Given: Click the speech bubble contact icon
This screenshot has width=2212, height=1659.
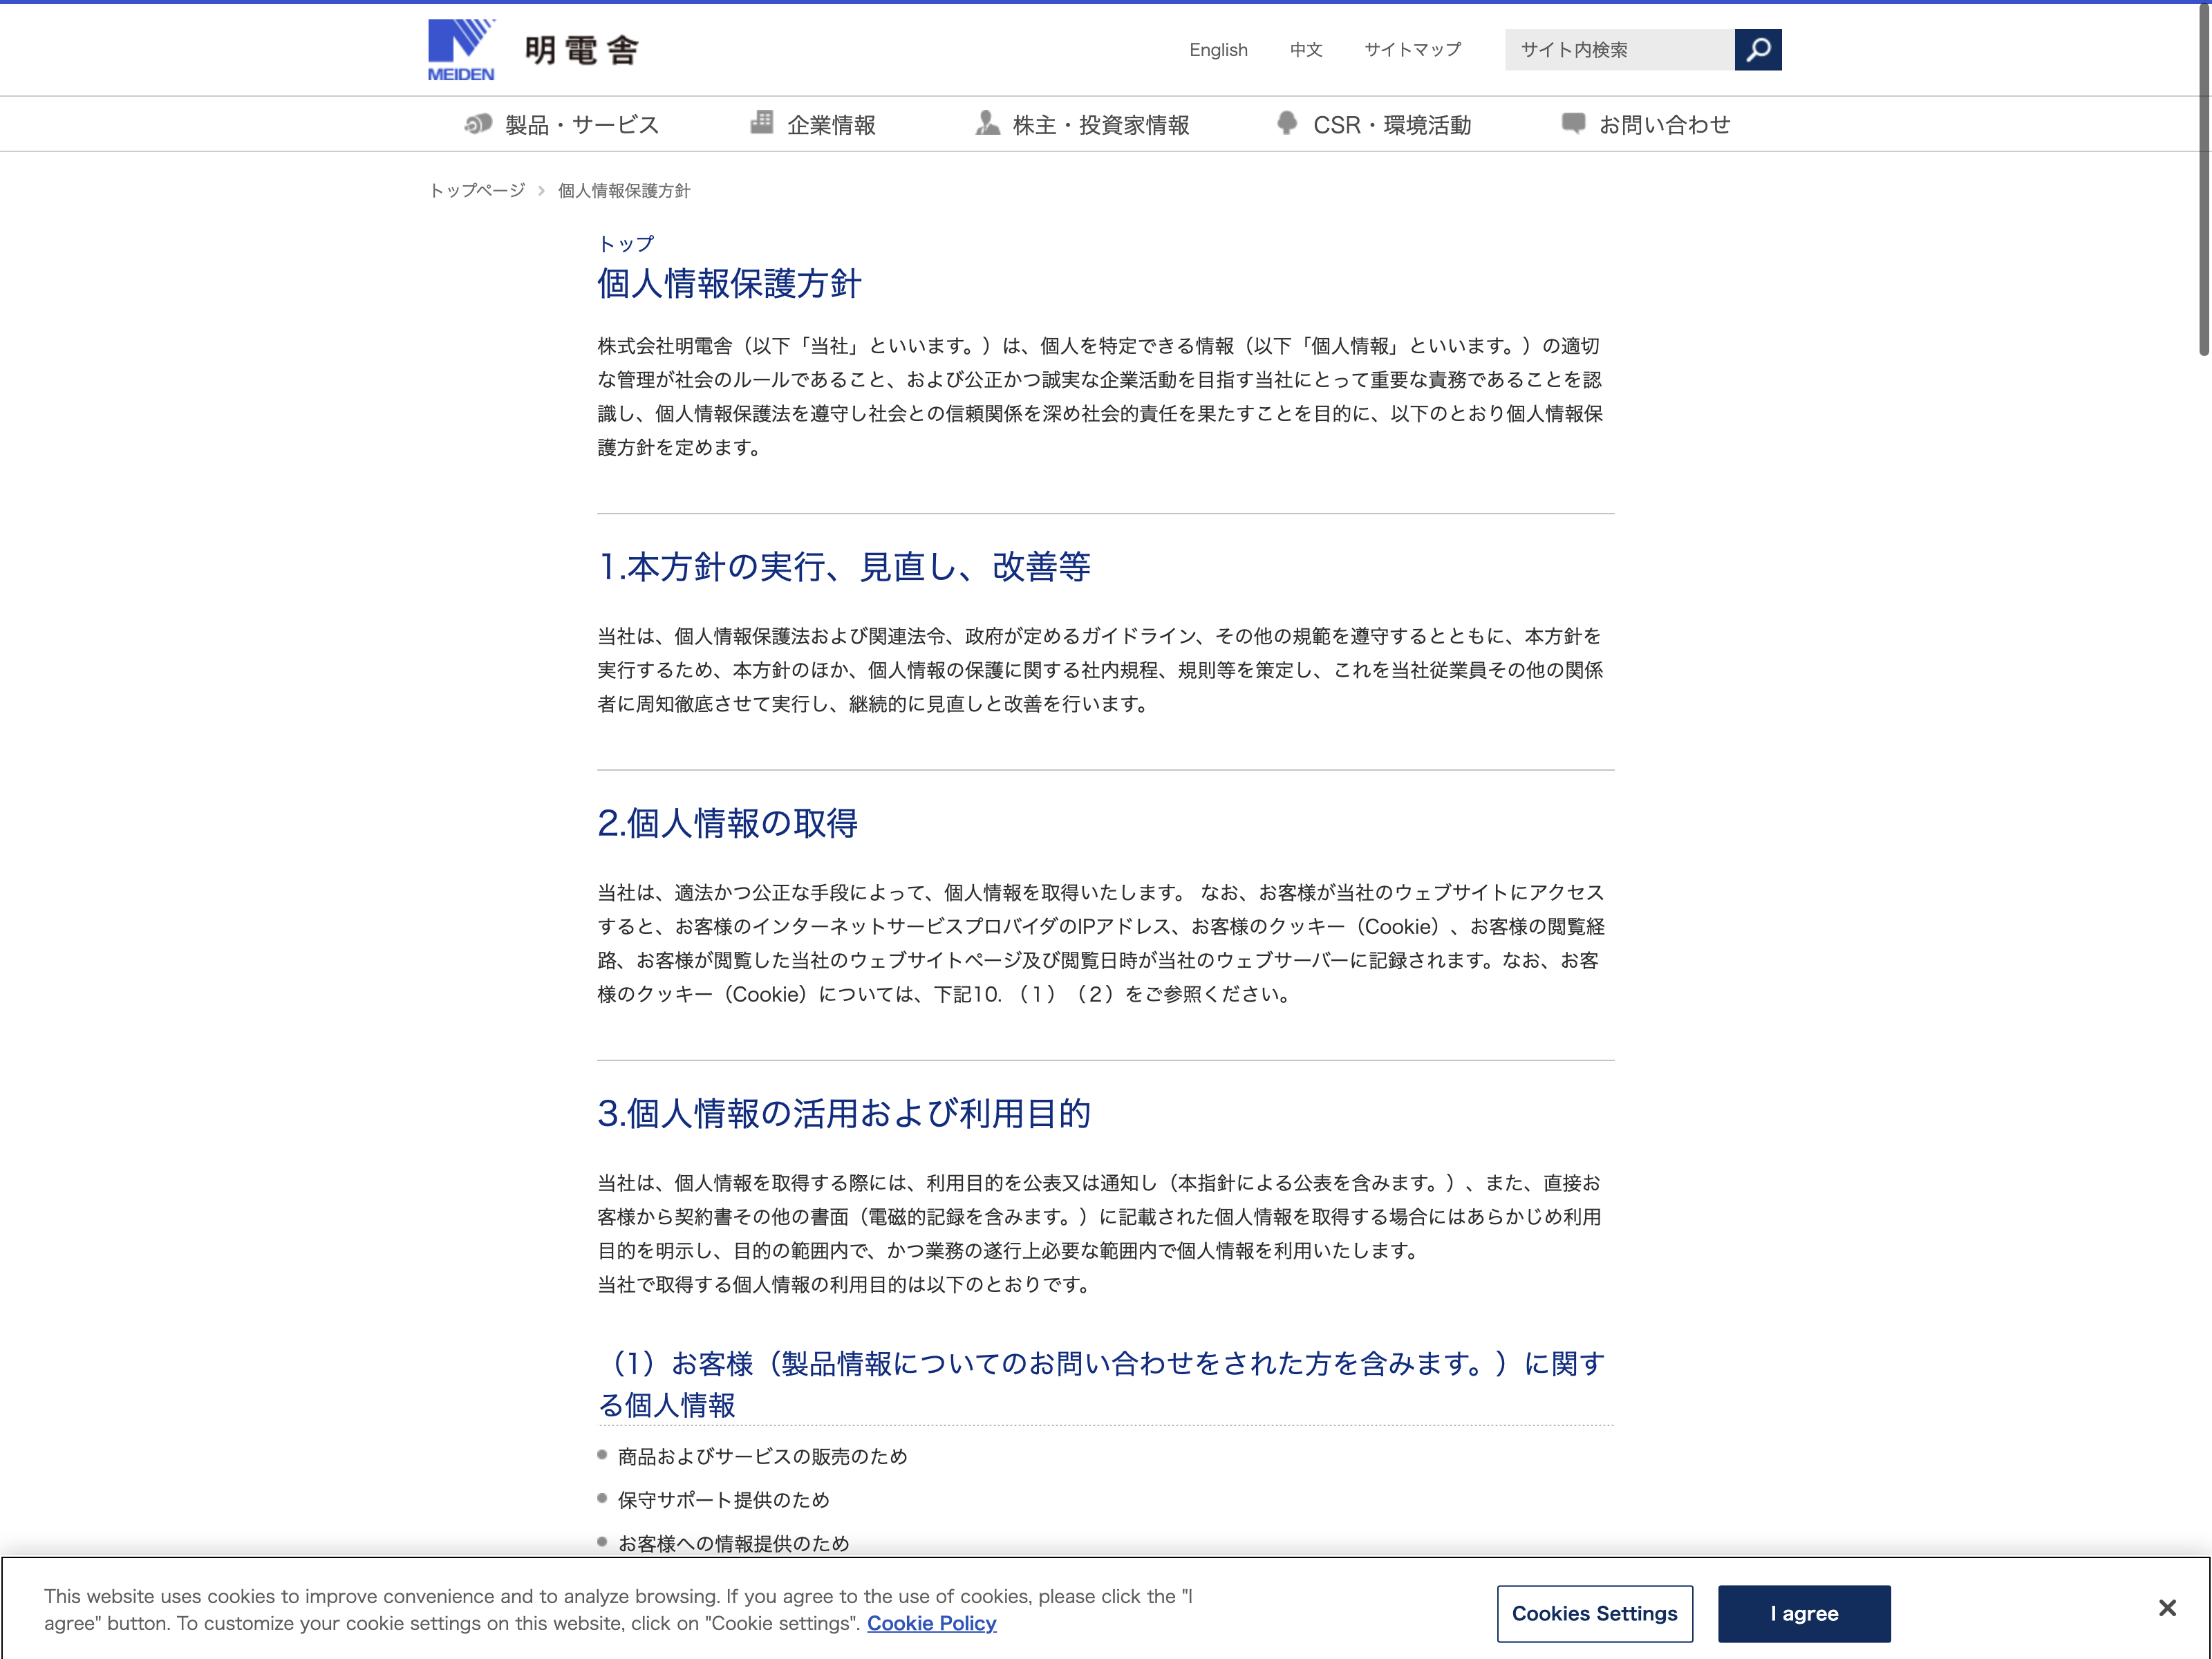Looking at the screenshot, I should click(x=1573, y=123).
